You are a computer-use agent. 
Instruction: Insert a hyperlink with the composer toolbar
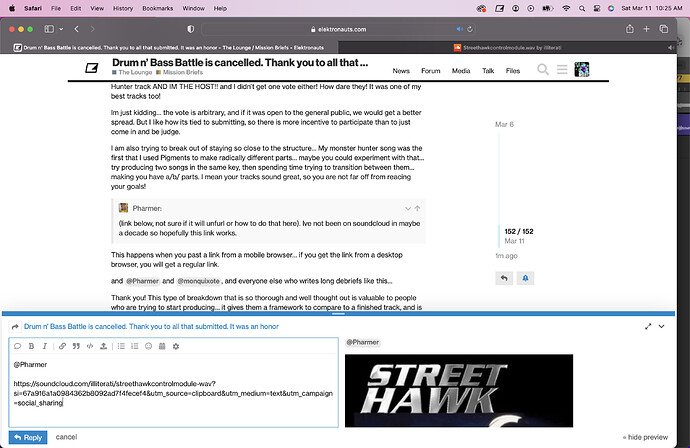point(62,346)
